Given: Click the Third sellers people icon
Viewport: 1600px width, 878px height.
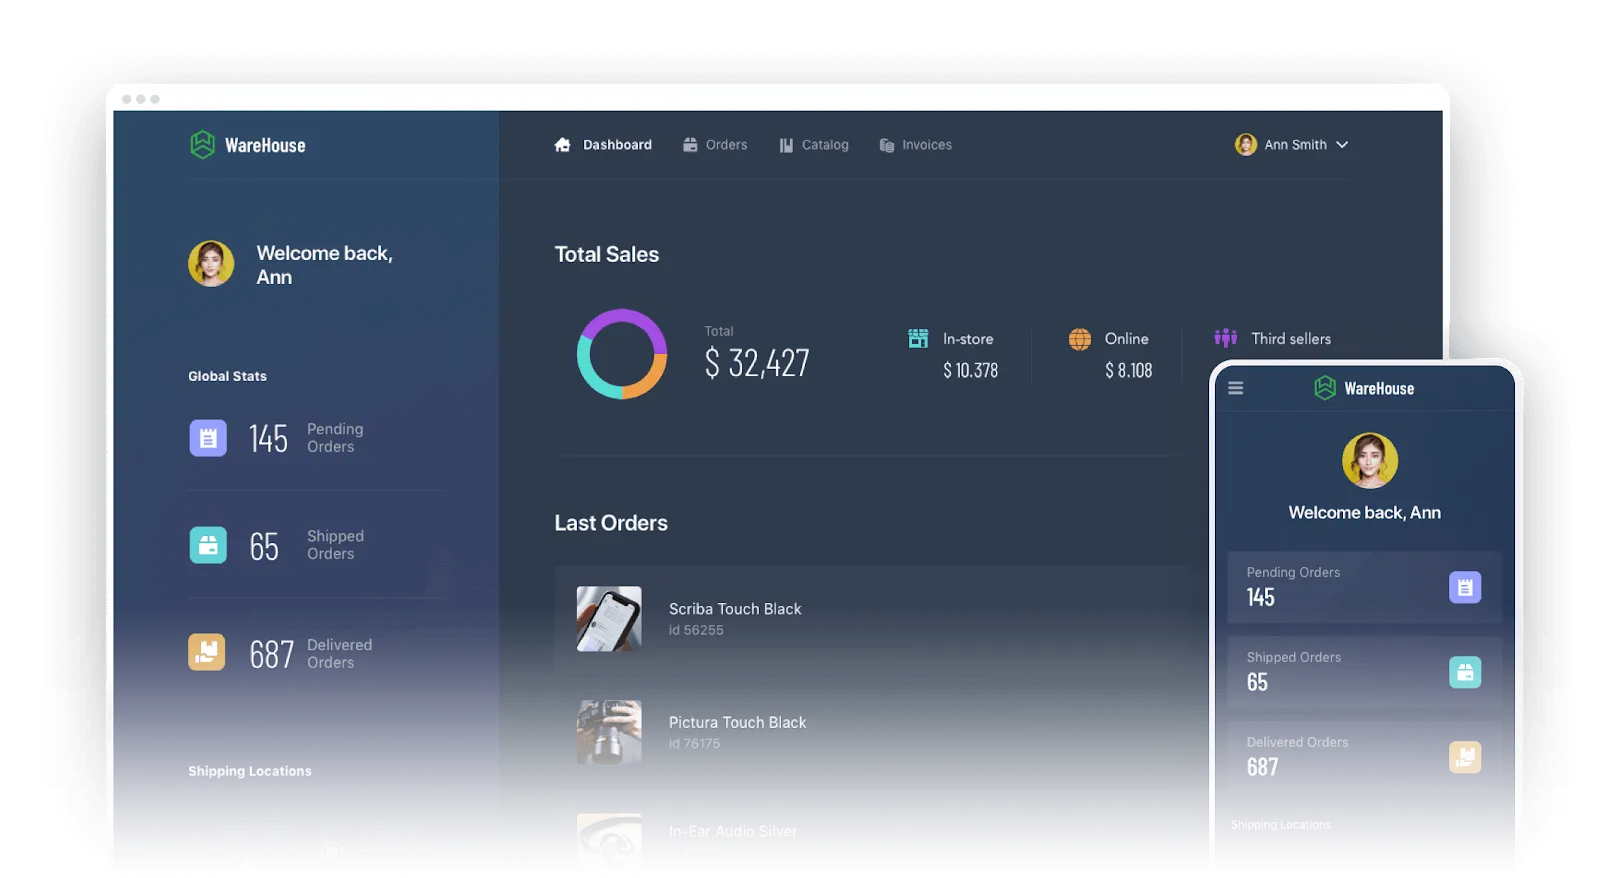Looking at the screenshot, I should [1225, 338].
